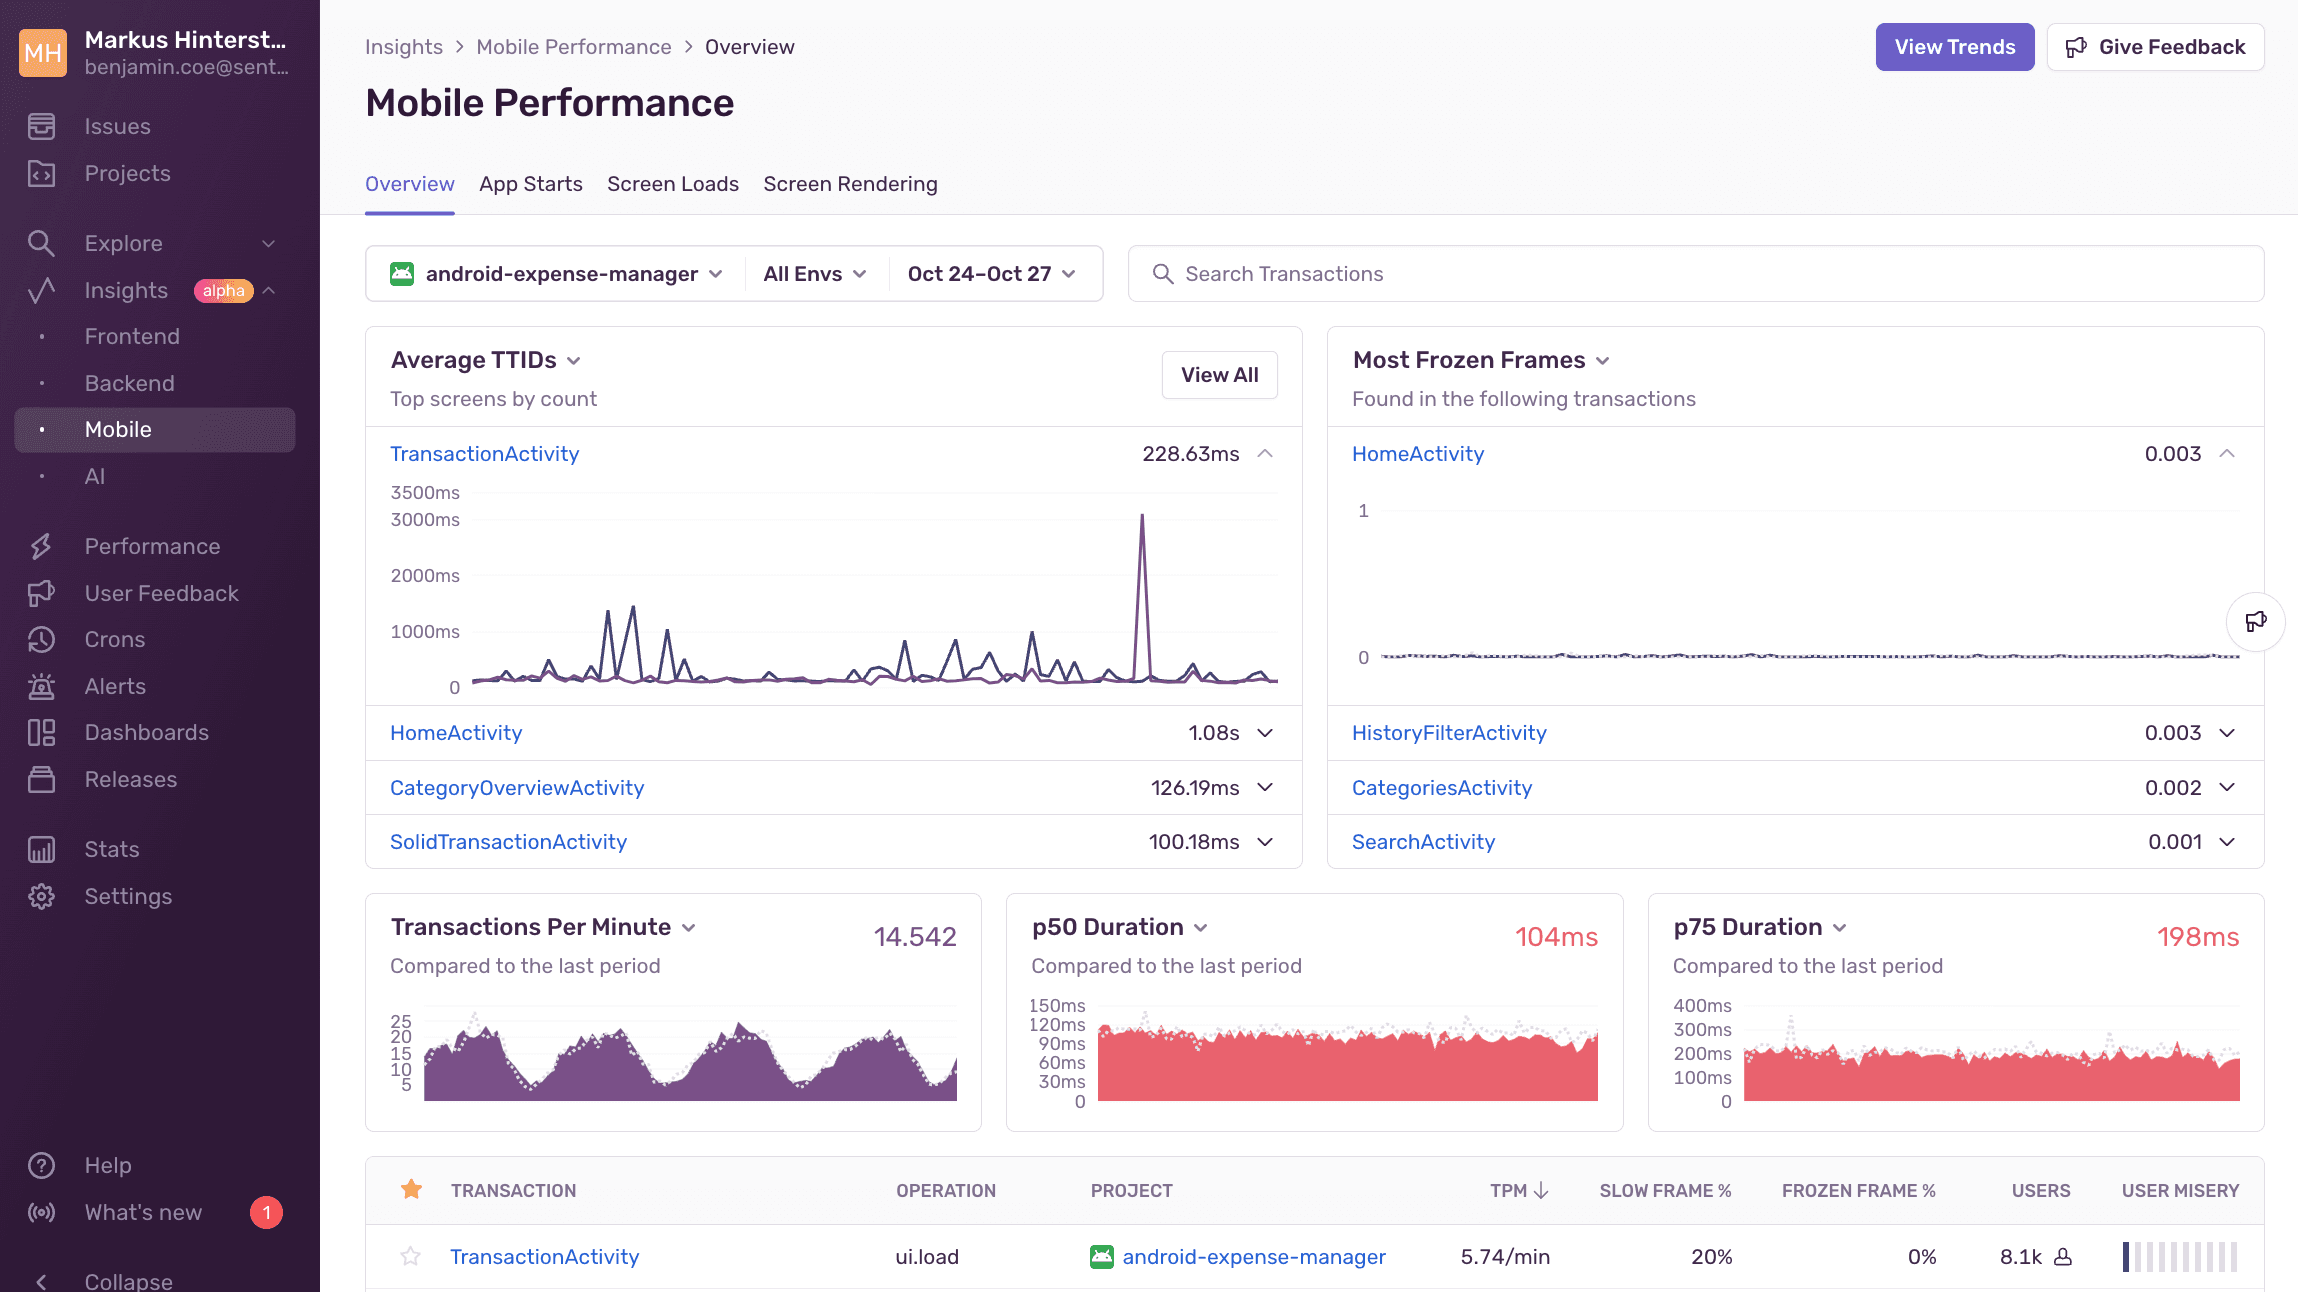2298x1292 pixels.
Task: Star the TransactionActivity row in the table
Action: tap(411, 1257)
